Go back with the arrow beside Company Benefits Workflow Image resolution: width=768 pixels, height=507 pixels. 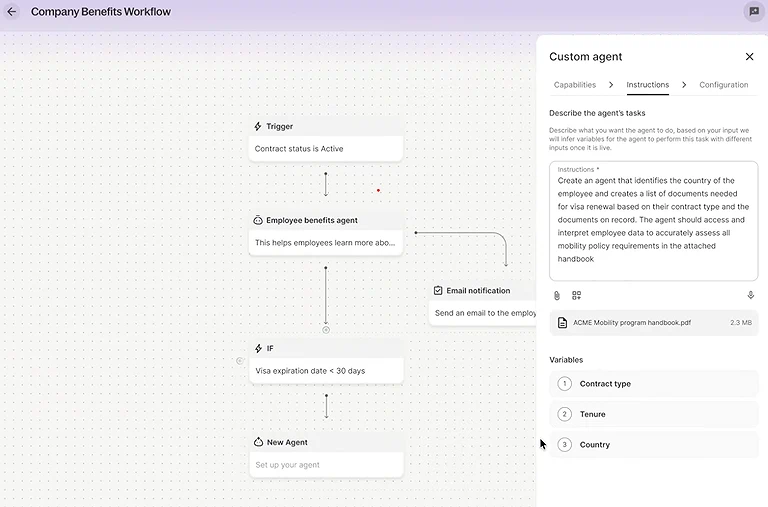12,11
